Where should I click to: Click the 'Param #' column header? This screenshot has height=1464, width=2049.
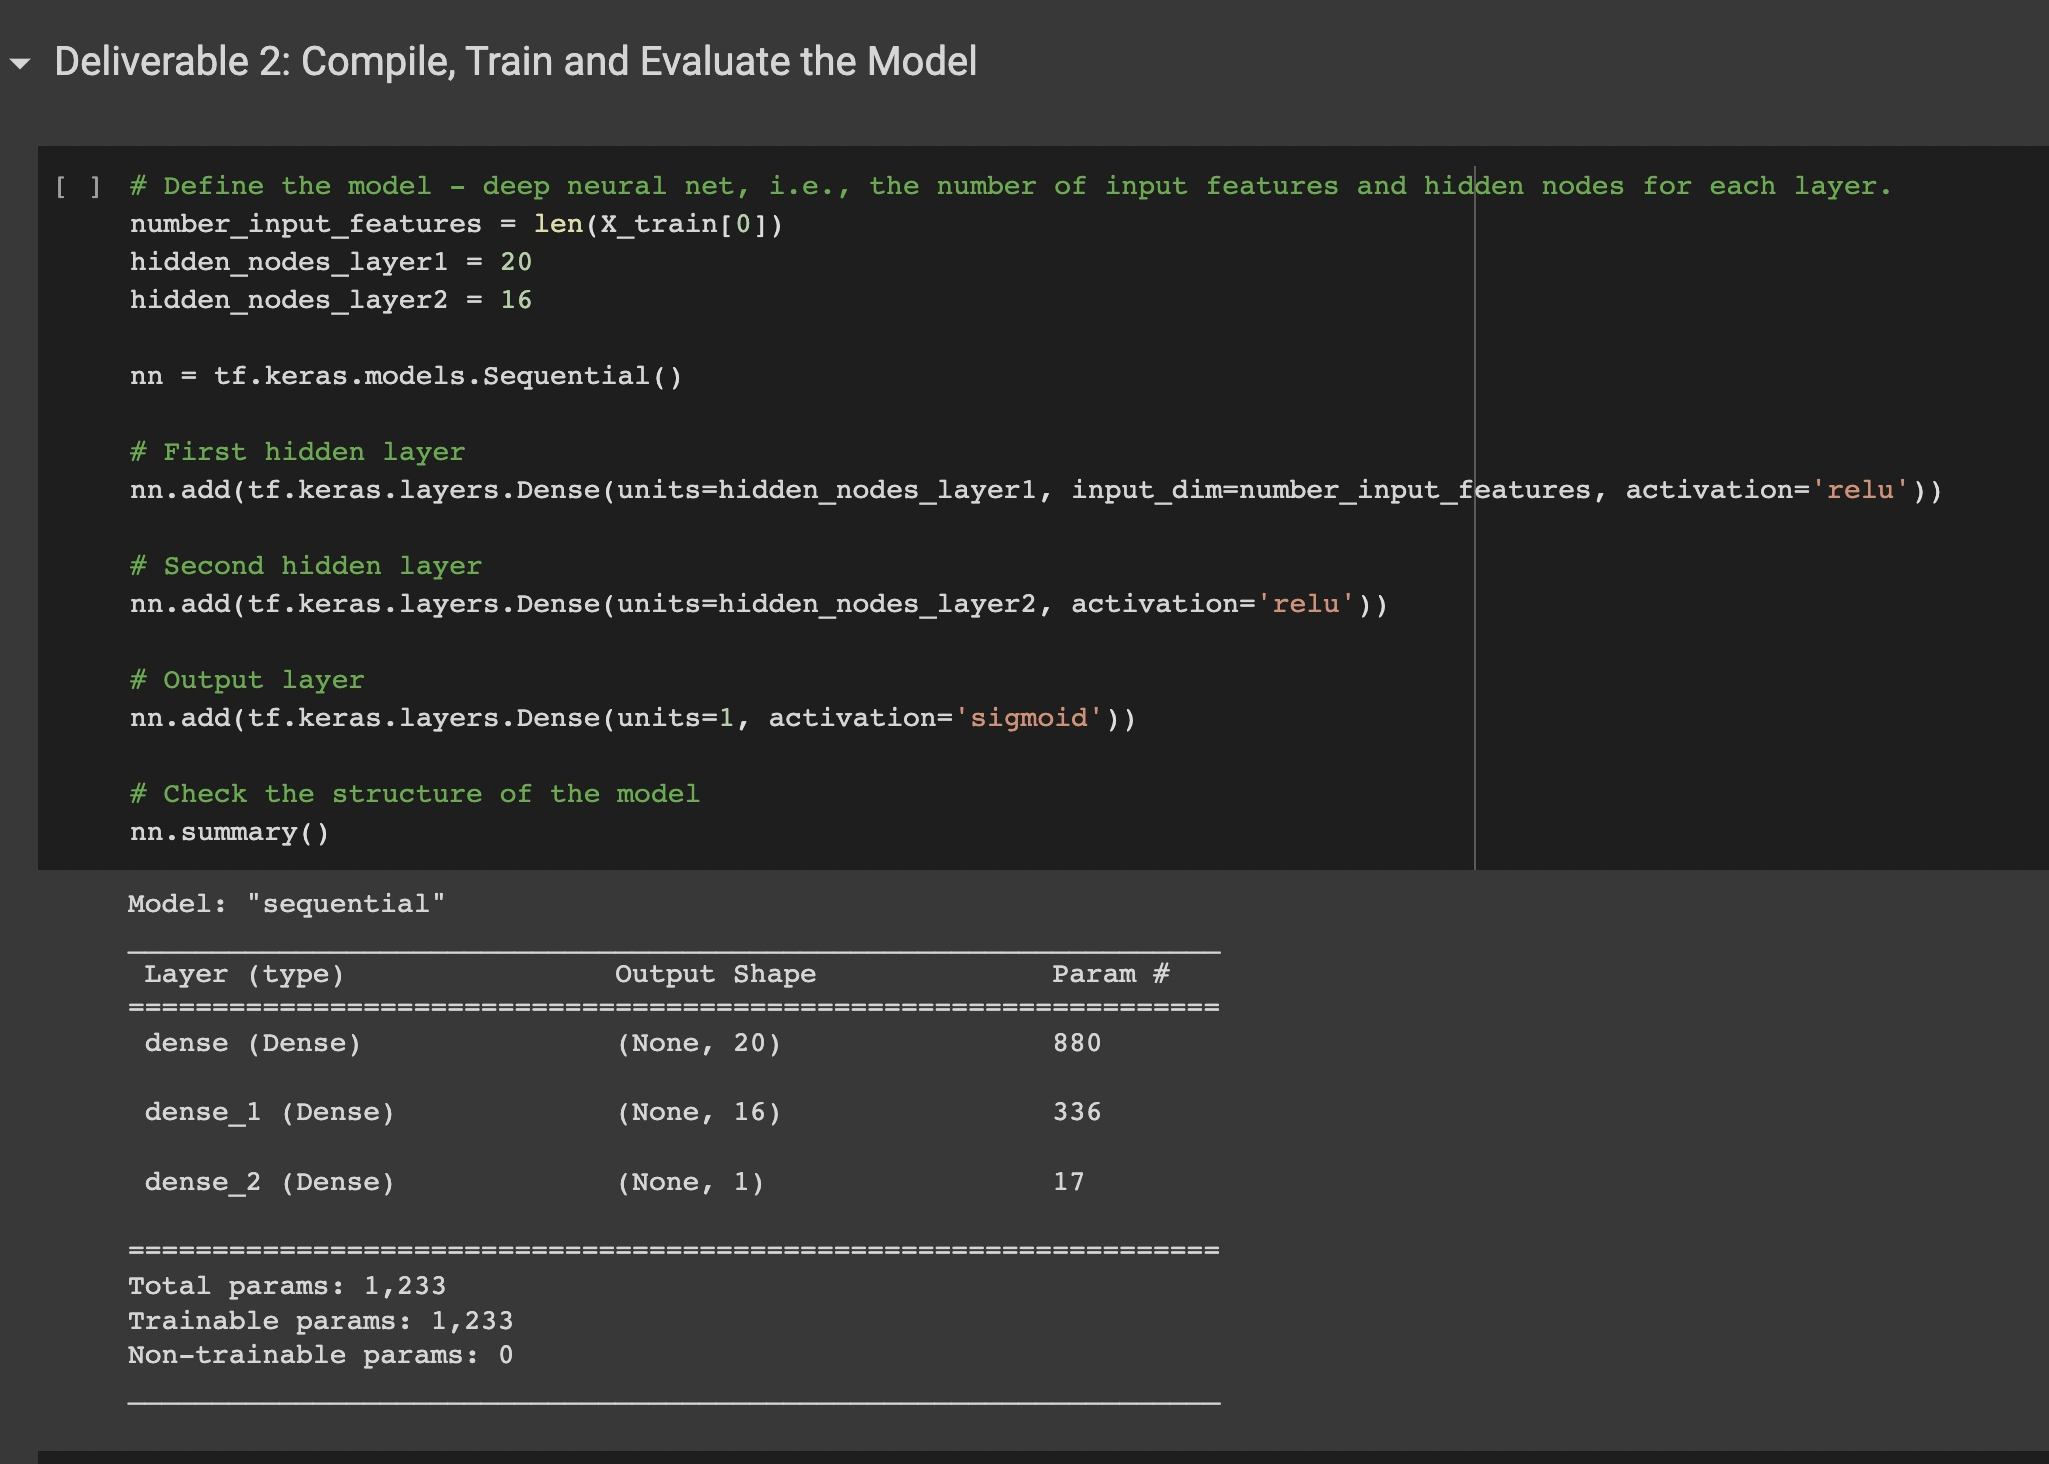tap(1110, 974)
